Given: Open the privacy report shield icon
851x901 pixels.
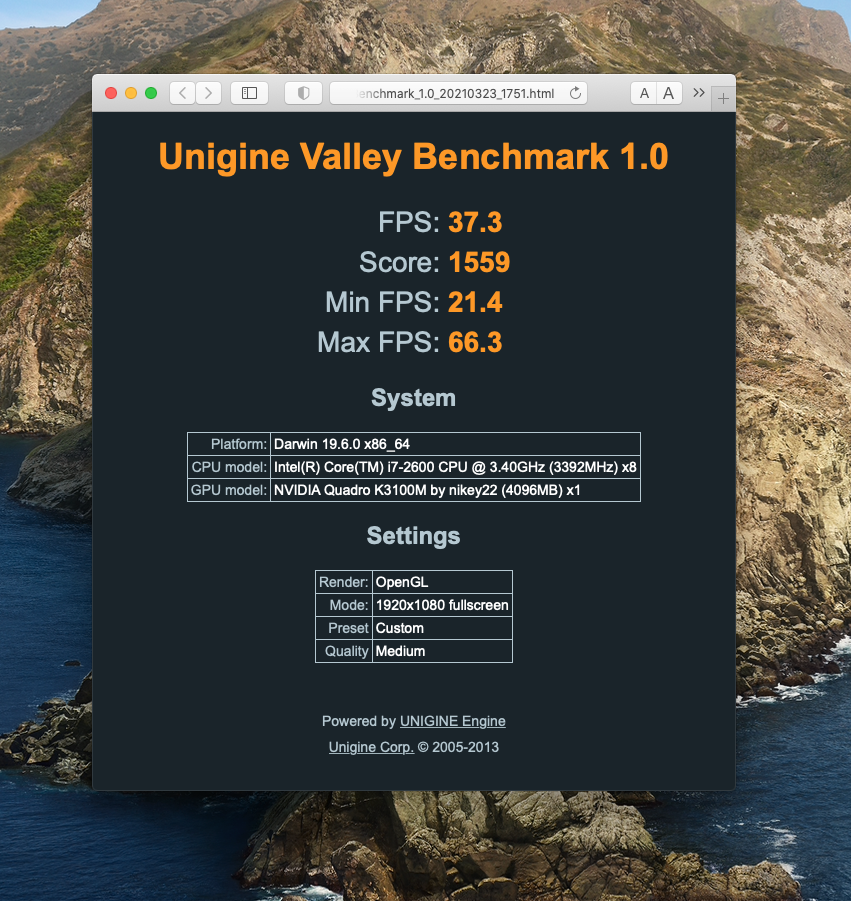Looking at the screenshot, I should [303, 93].
